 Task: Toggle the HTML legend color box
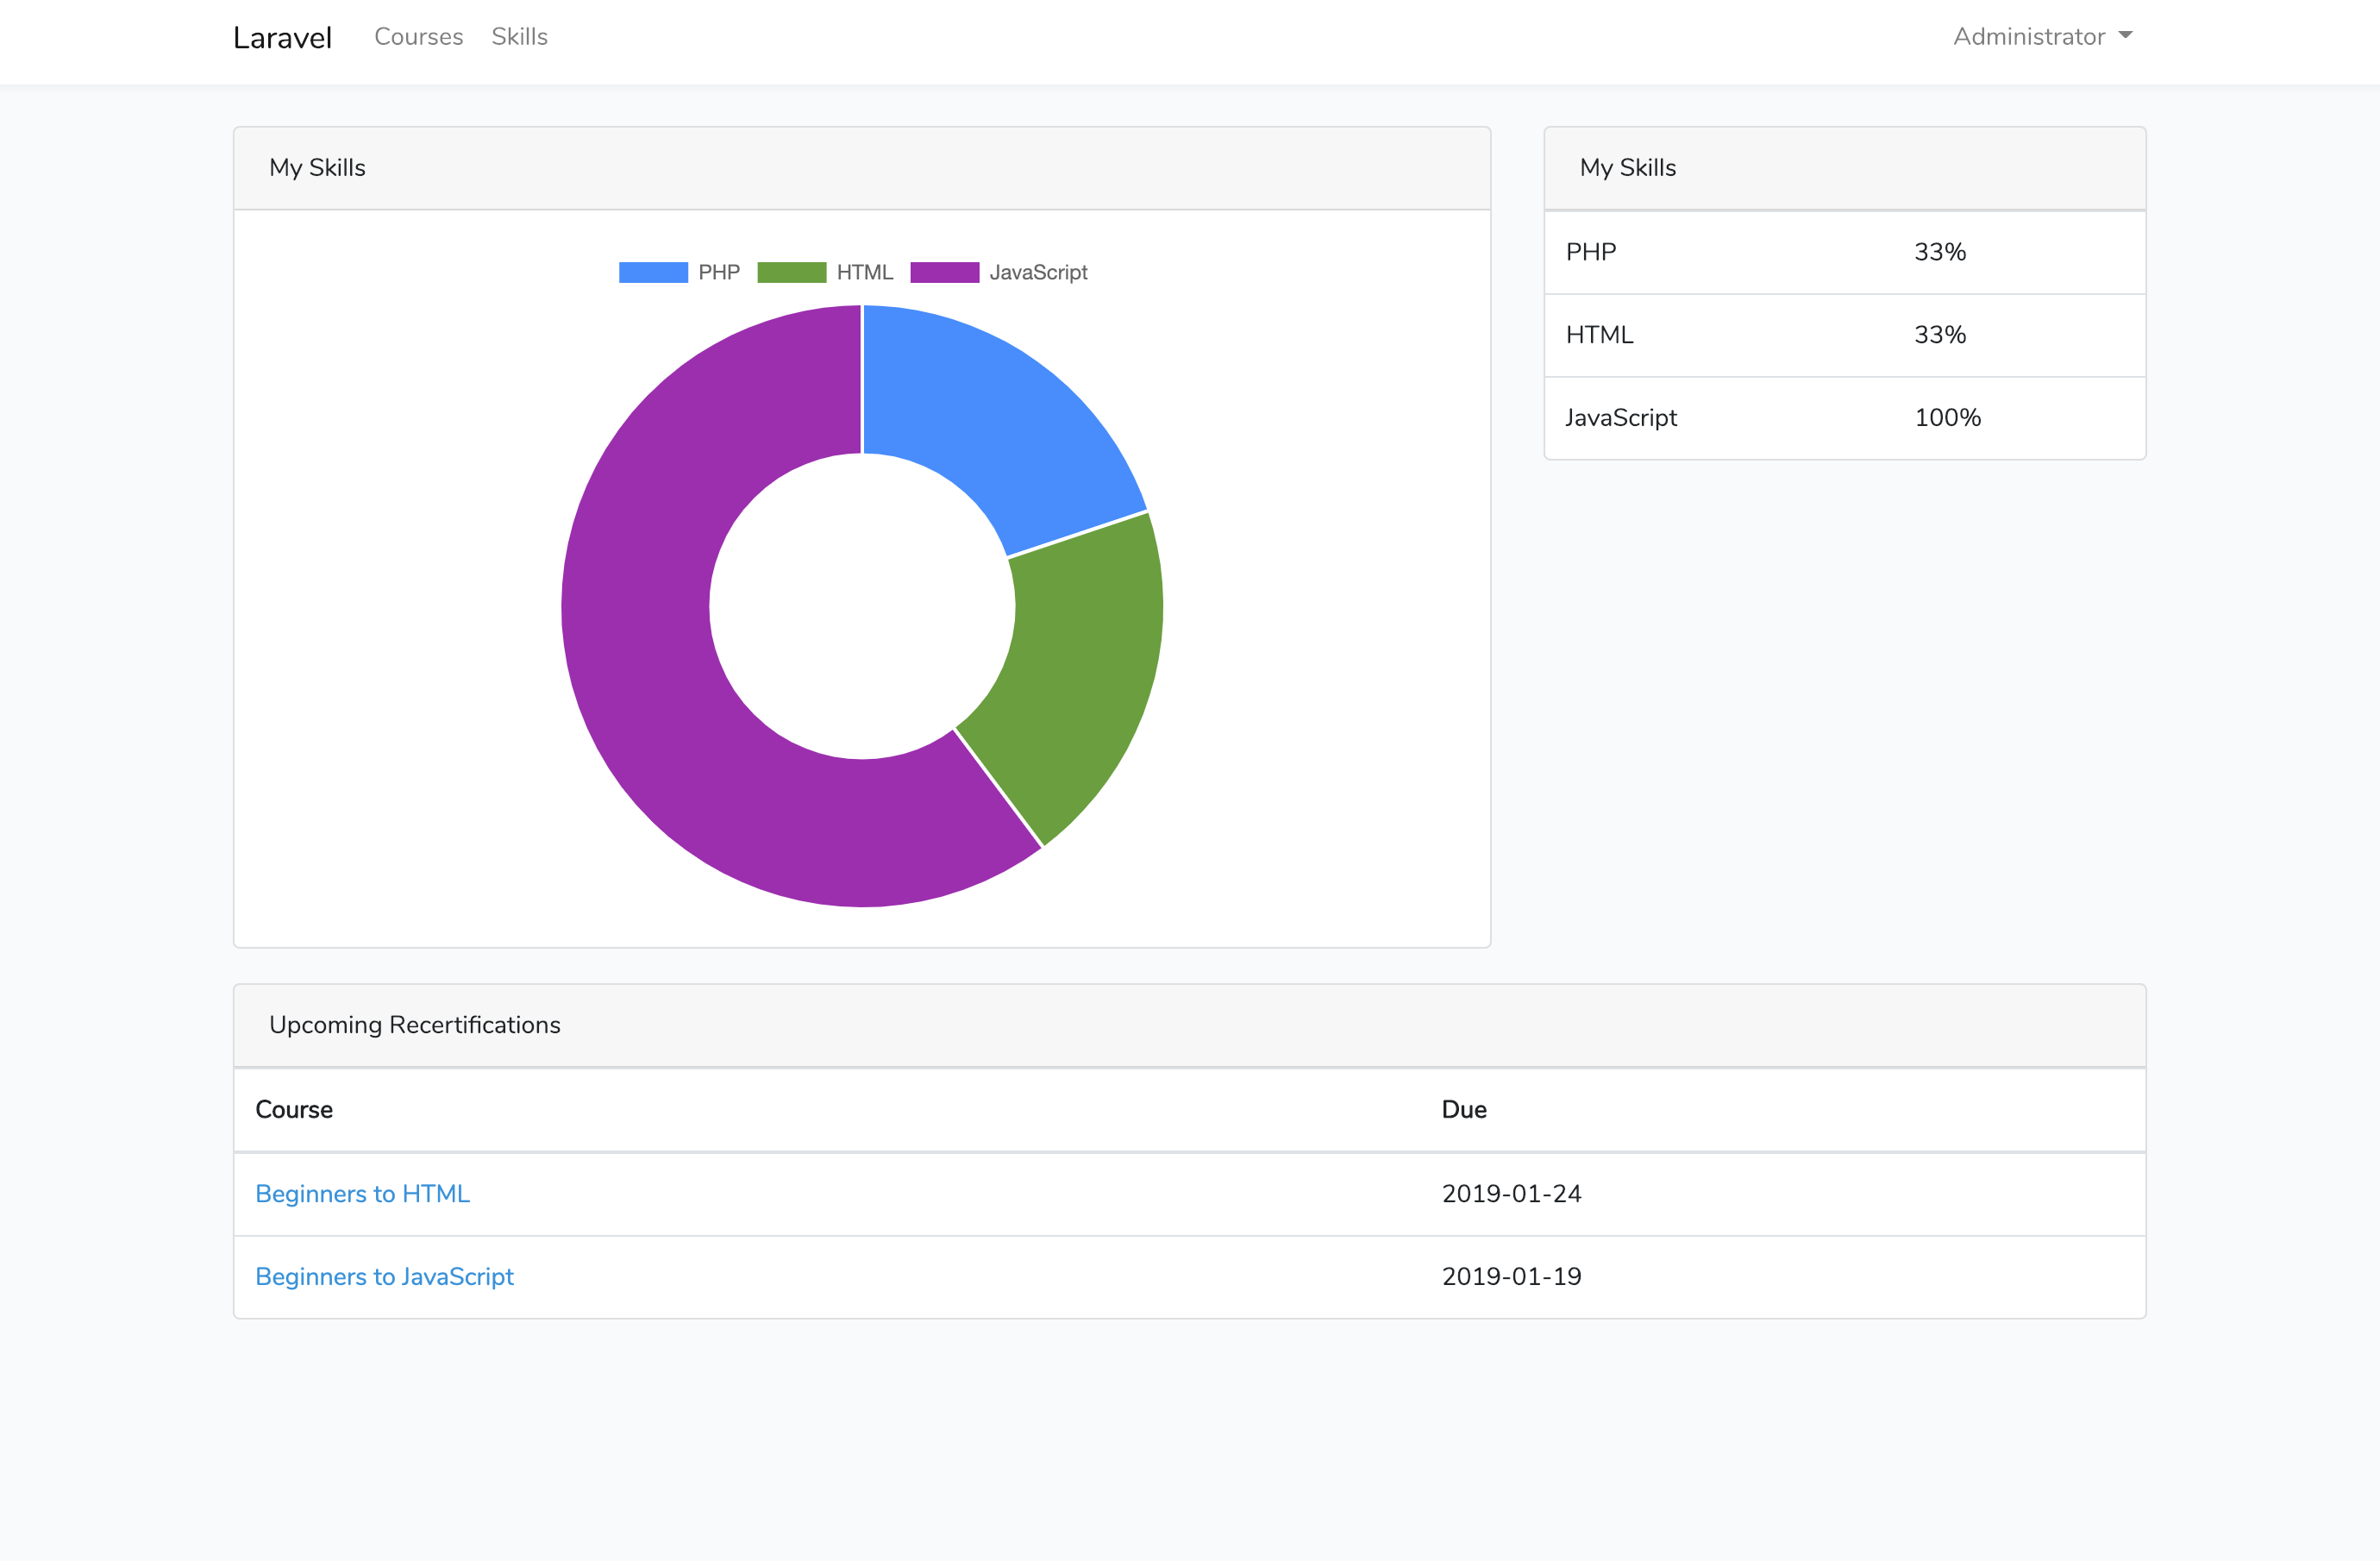pyautogui.click(x=791, y=272)
